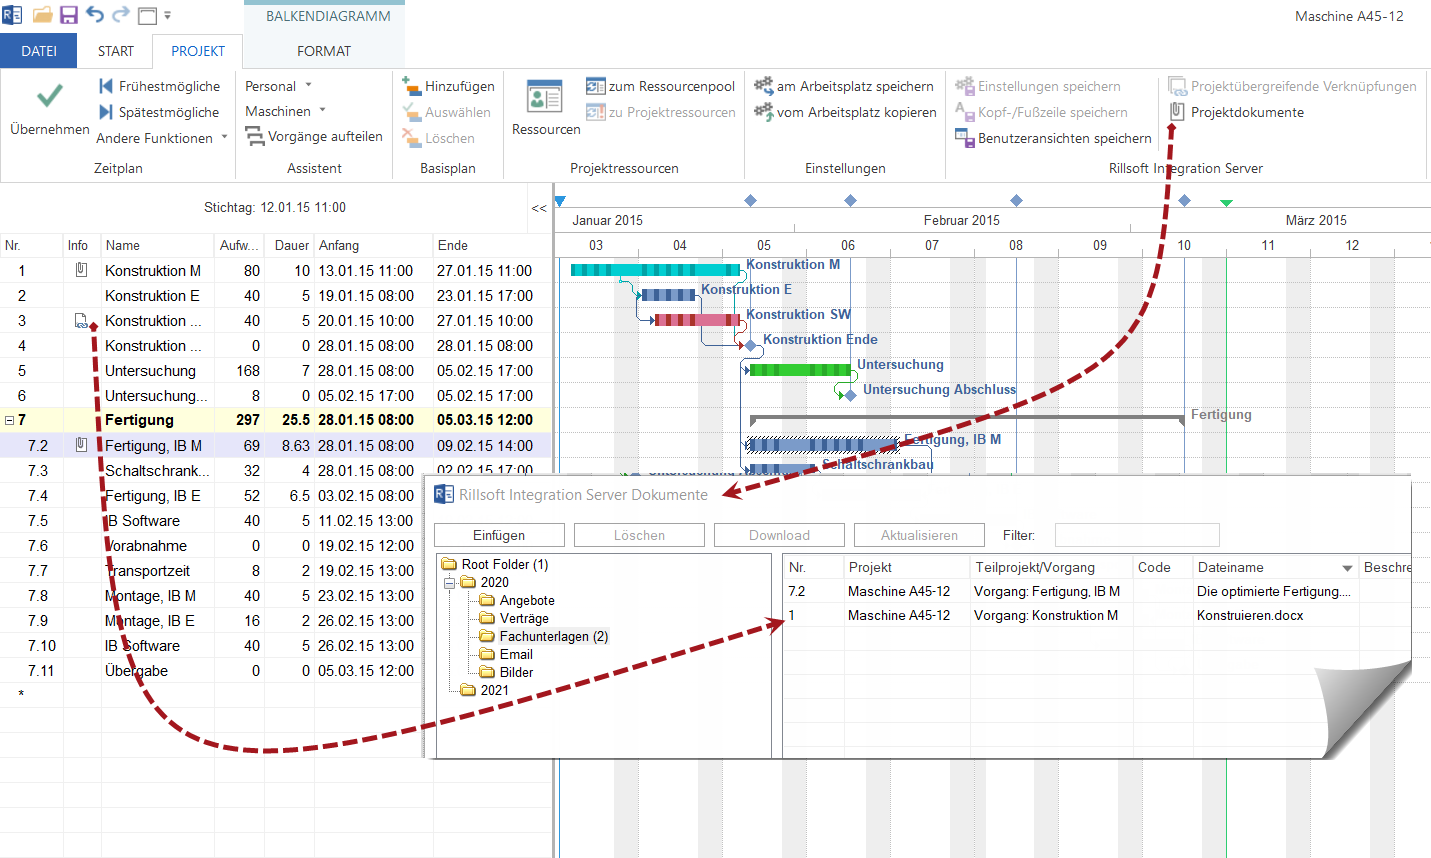Screen dimensions: 1431x858
Task: Collapse the 2020 folder in the tree
Action: pyautogui.click(x=449, y=582)
